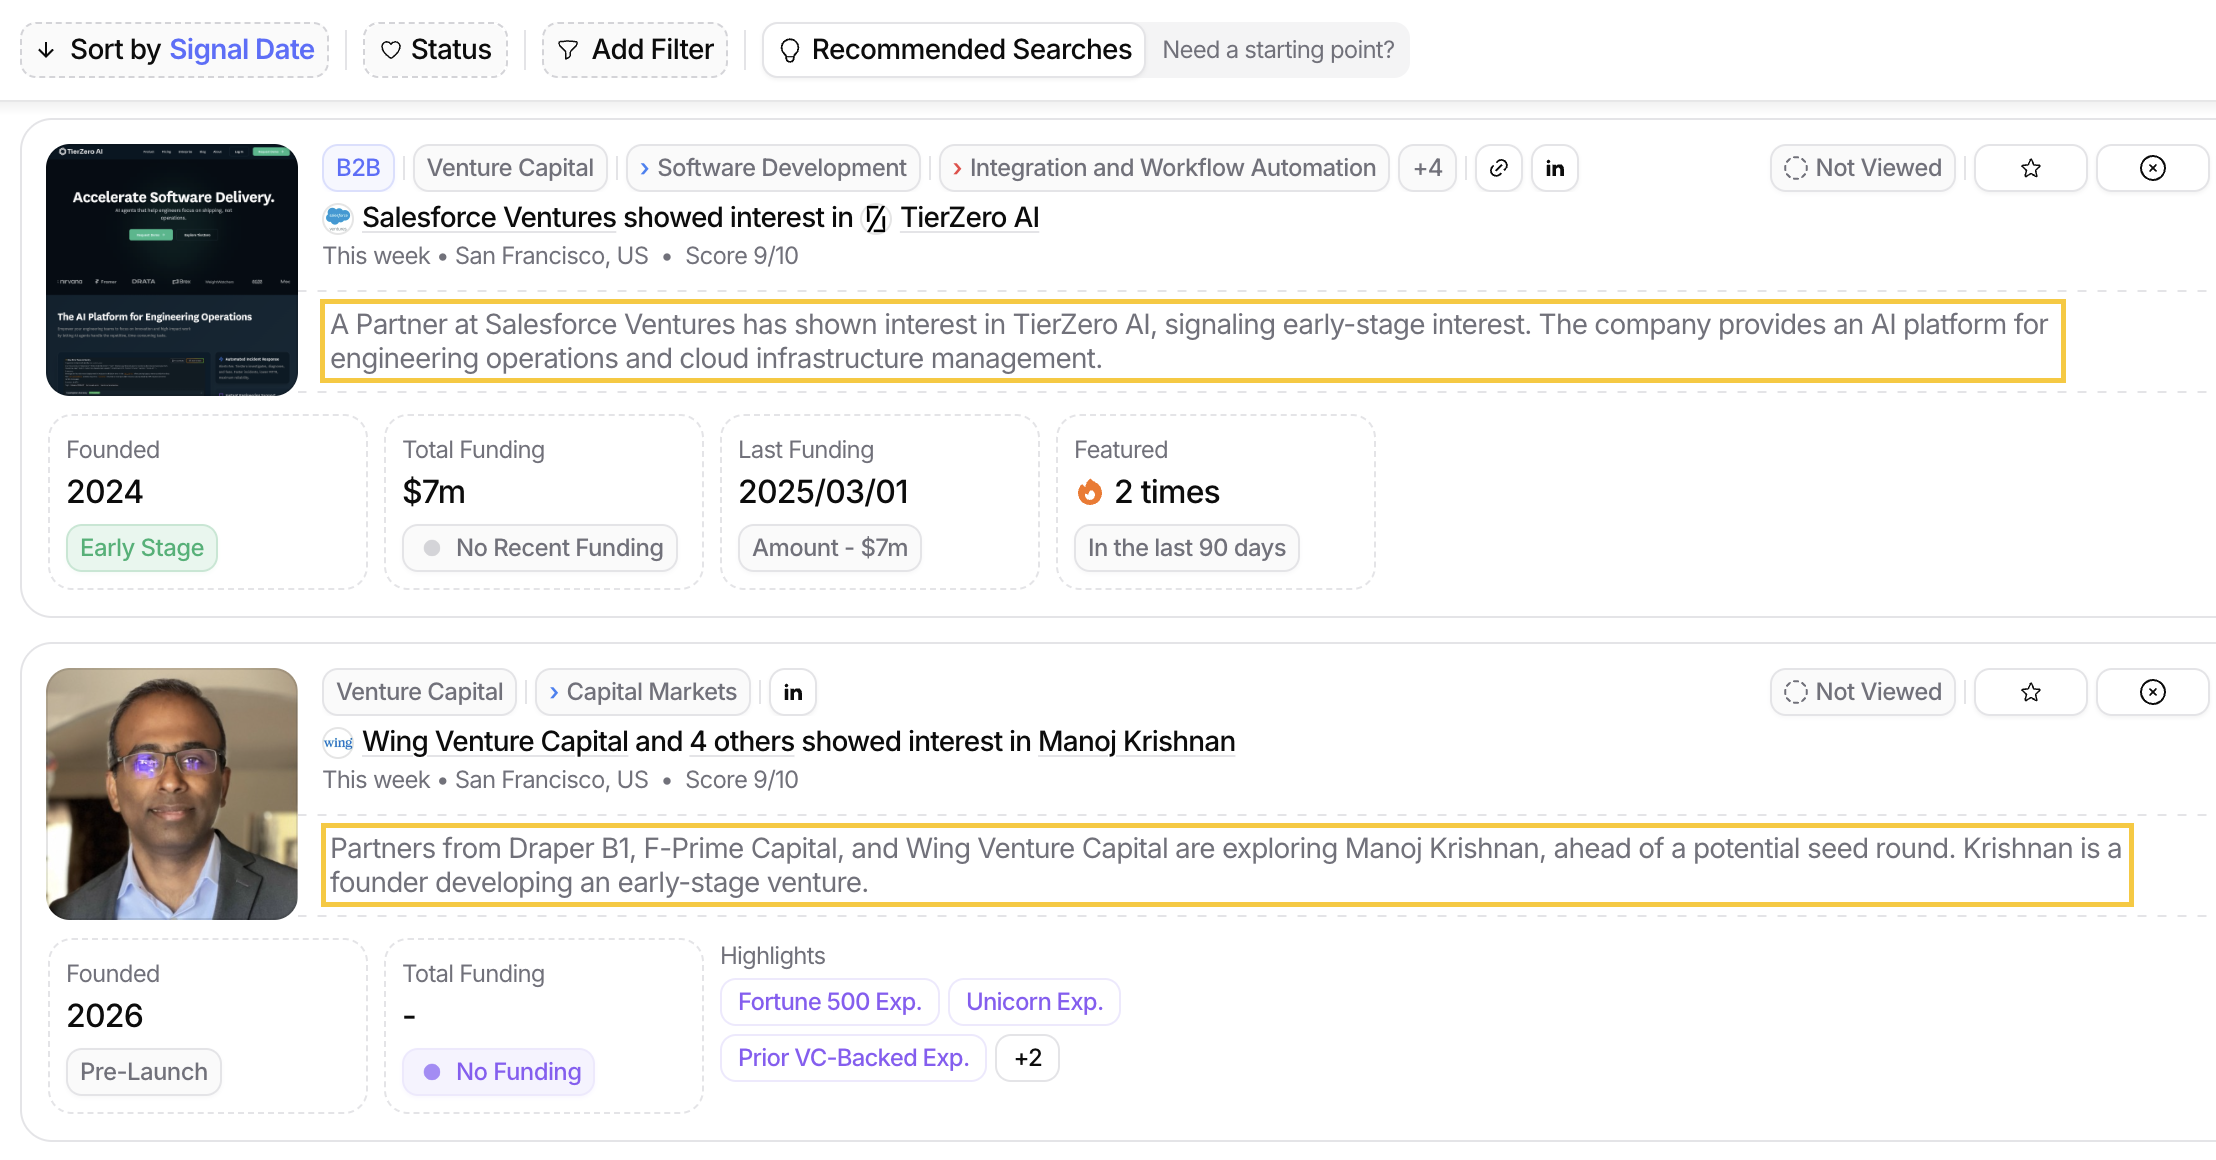Open the Status filter
The image size is (2216, 1160).
[x=435, y=50]
